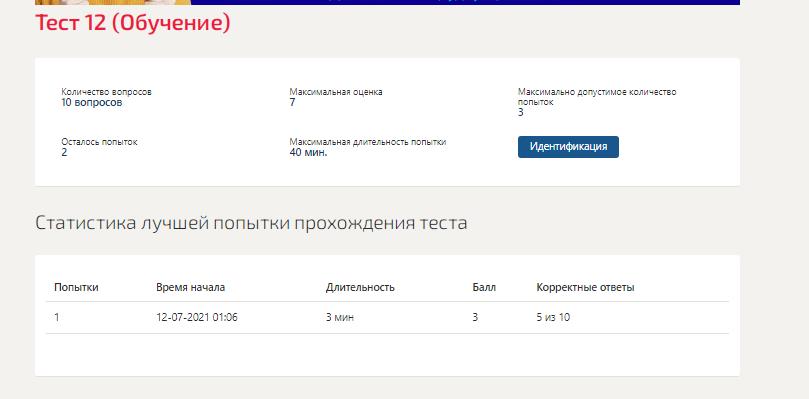Screen dimensions: 809x399
Task: Select the Корректные ответы column header
Action: (x=586, y=288)
